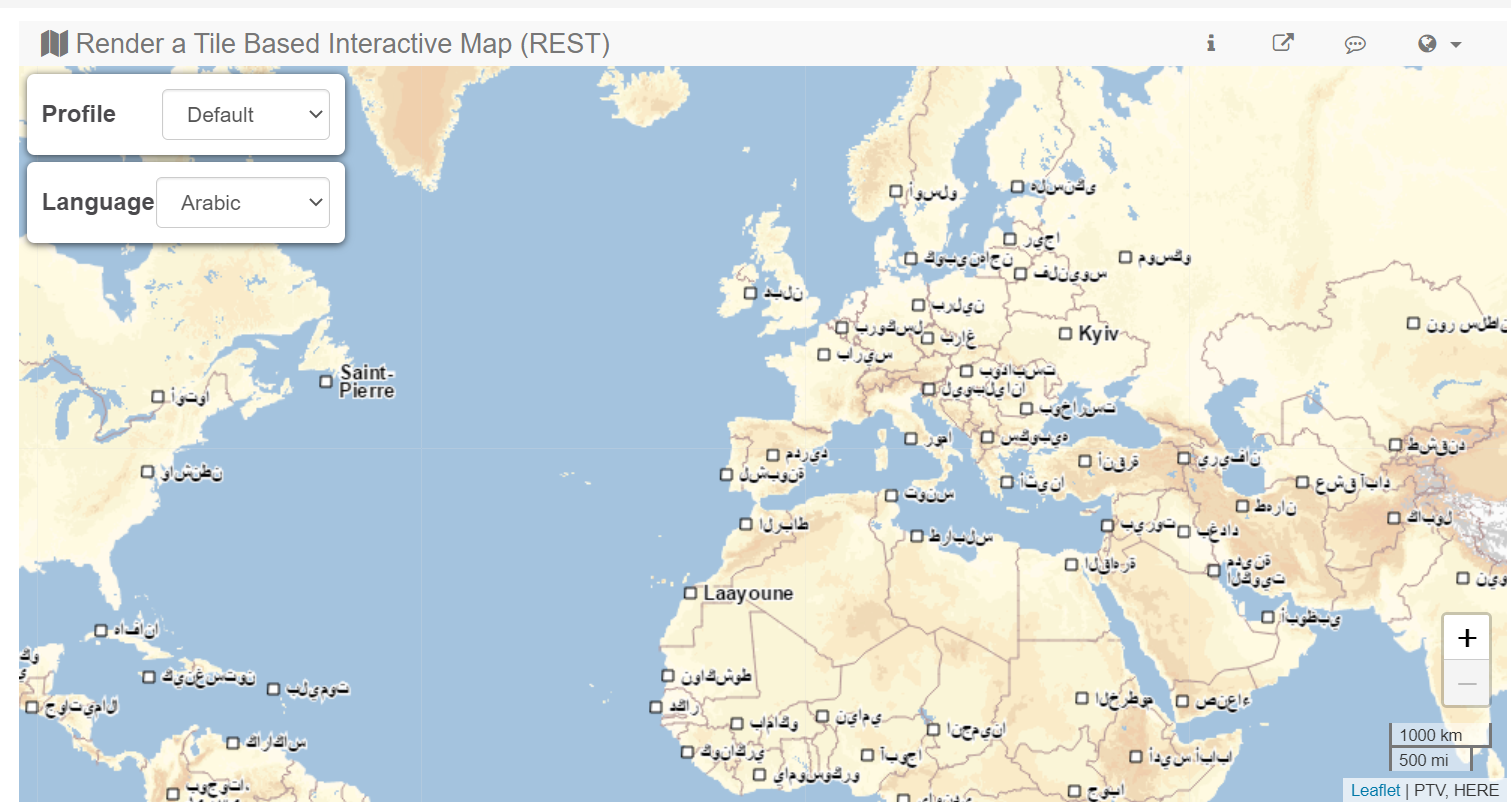Click the 500 mi scale bar

point(1423,760)
